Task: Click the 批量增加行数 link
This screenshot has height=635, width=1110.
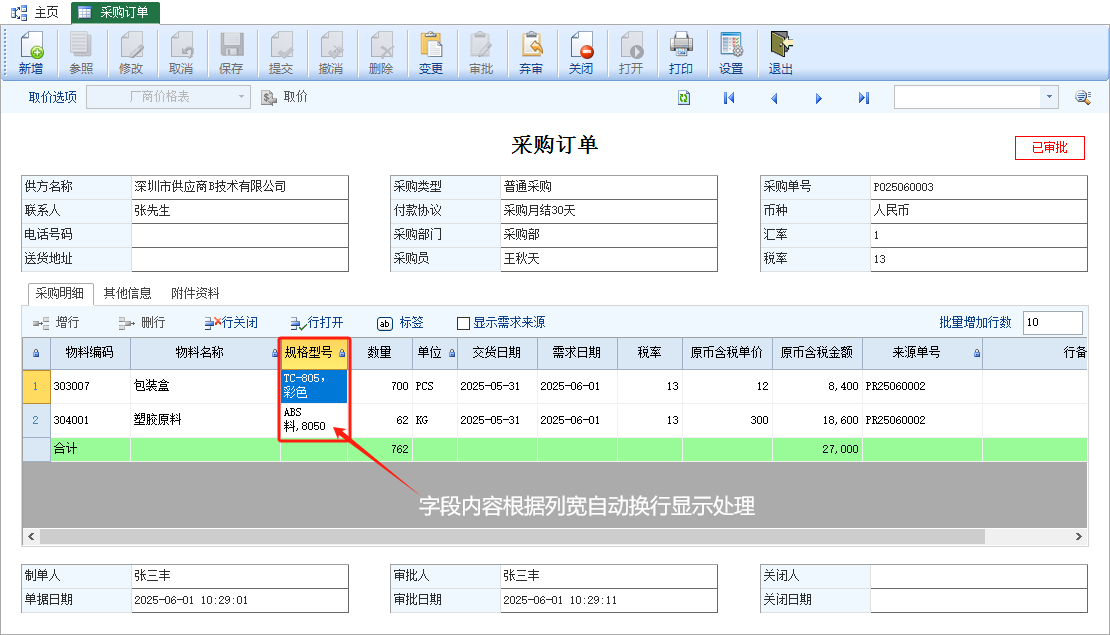Action: [x=975, y=323]
